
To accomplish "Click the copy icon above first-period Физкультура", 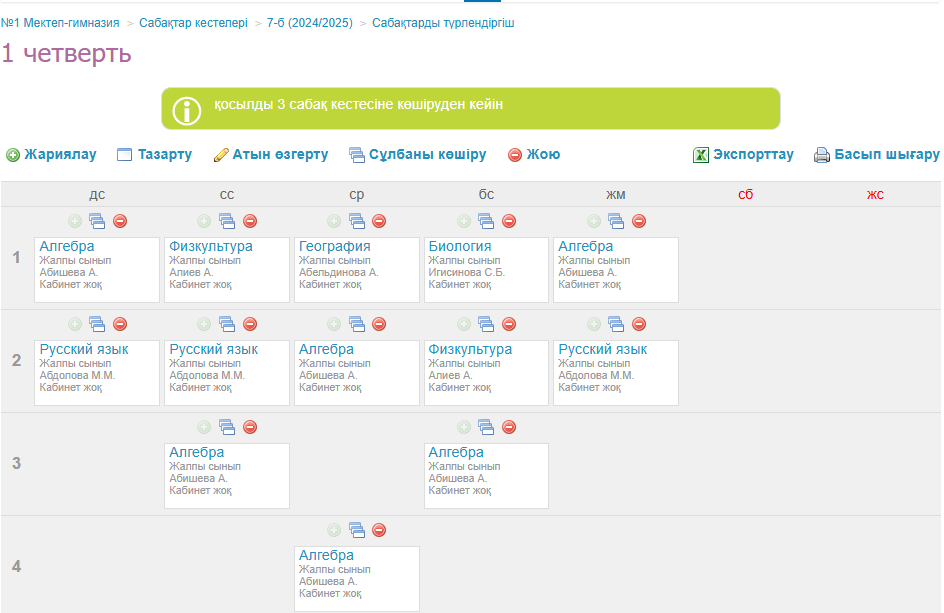I will (x=227, y=221).
